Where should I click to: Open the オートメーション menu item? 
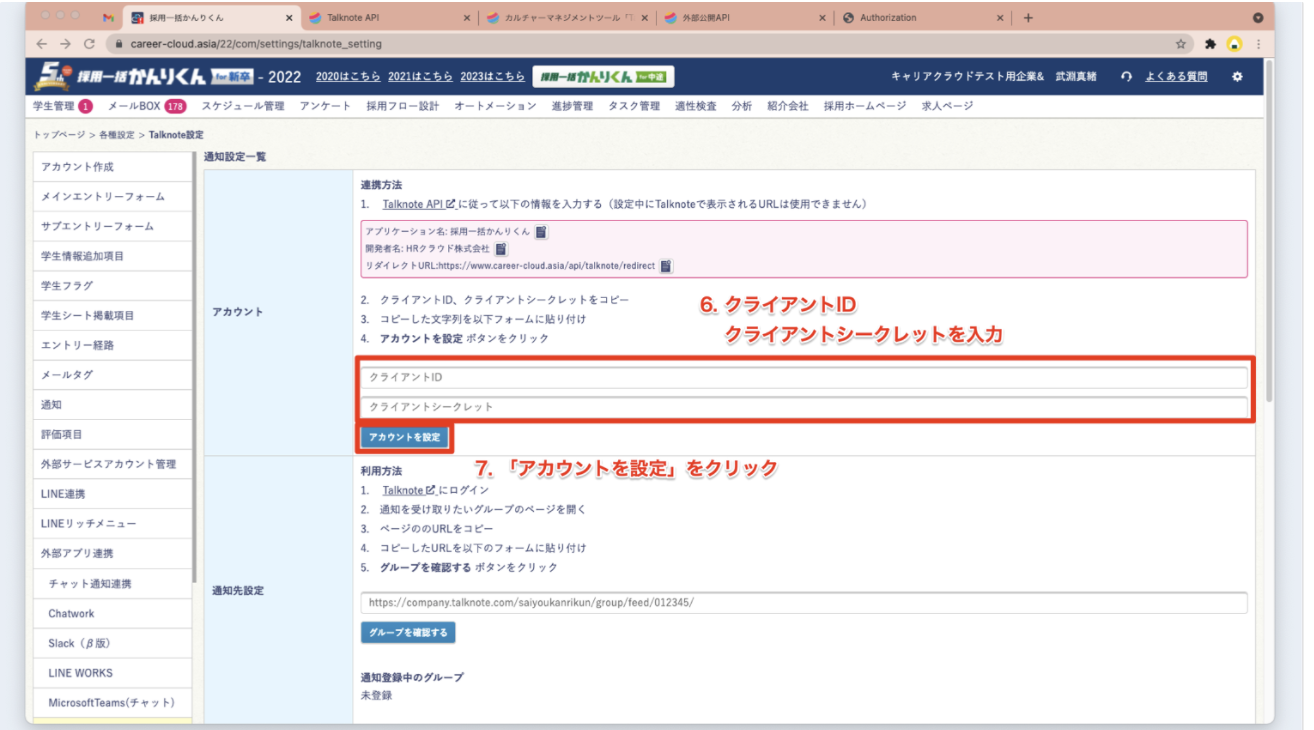pyautogui.click(x=495, y=106)
